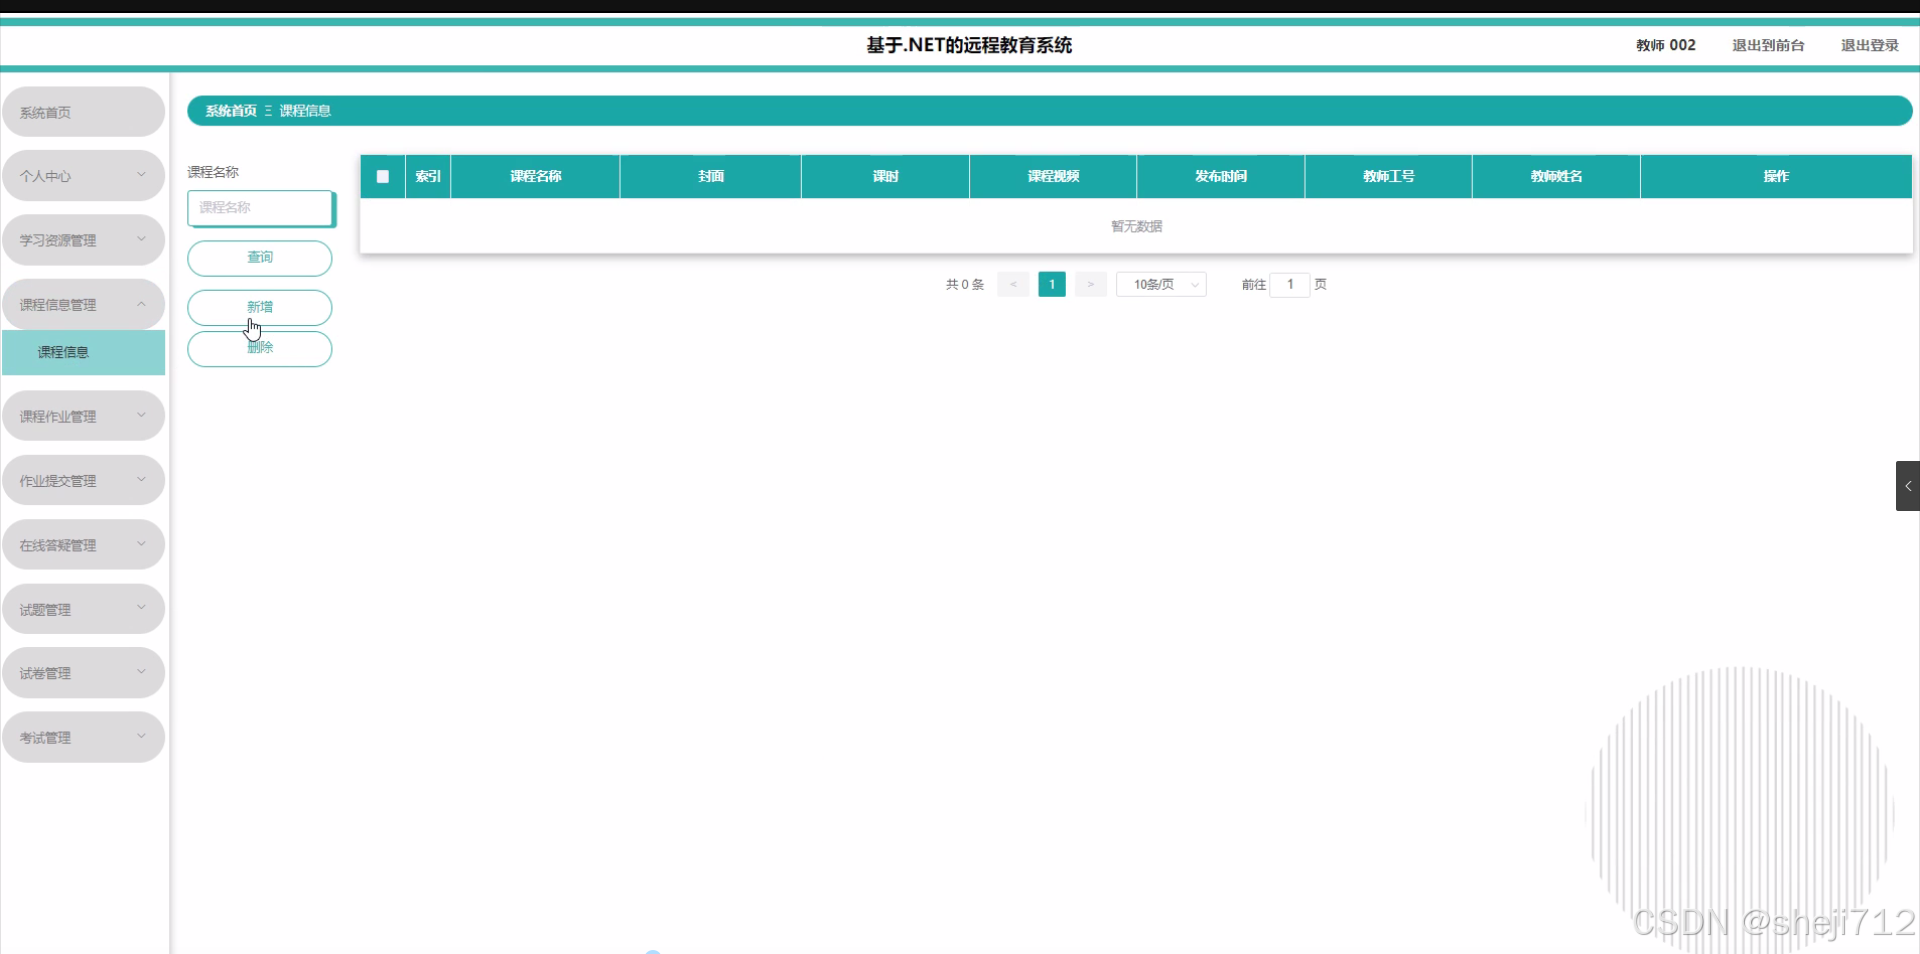Click inside the 课程名称 input field
This screenshot has height=954, width=1920.
click(261, 208)
